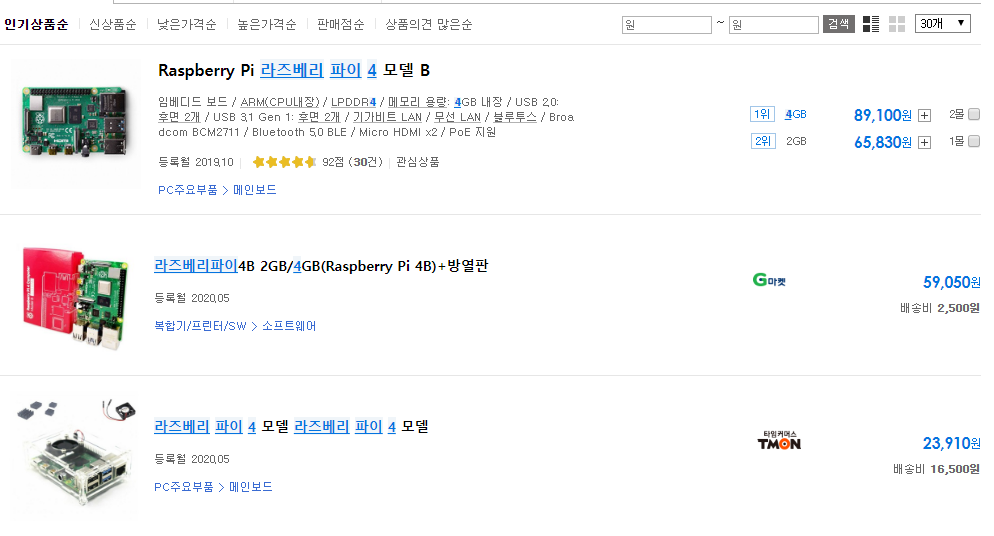This screenshot has width=994, height=536.
Task: Click the 65,830원 price link
Action: coord(882,143)
